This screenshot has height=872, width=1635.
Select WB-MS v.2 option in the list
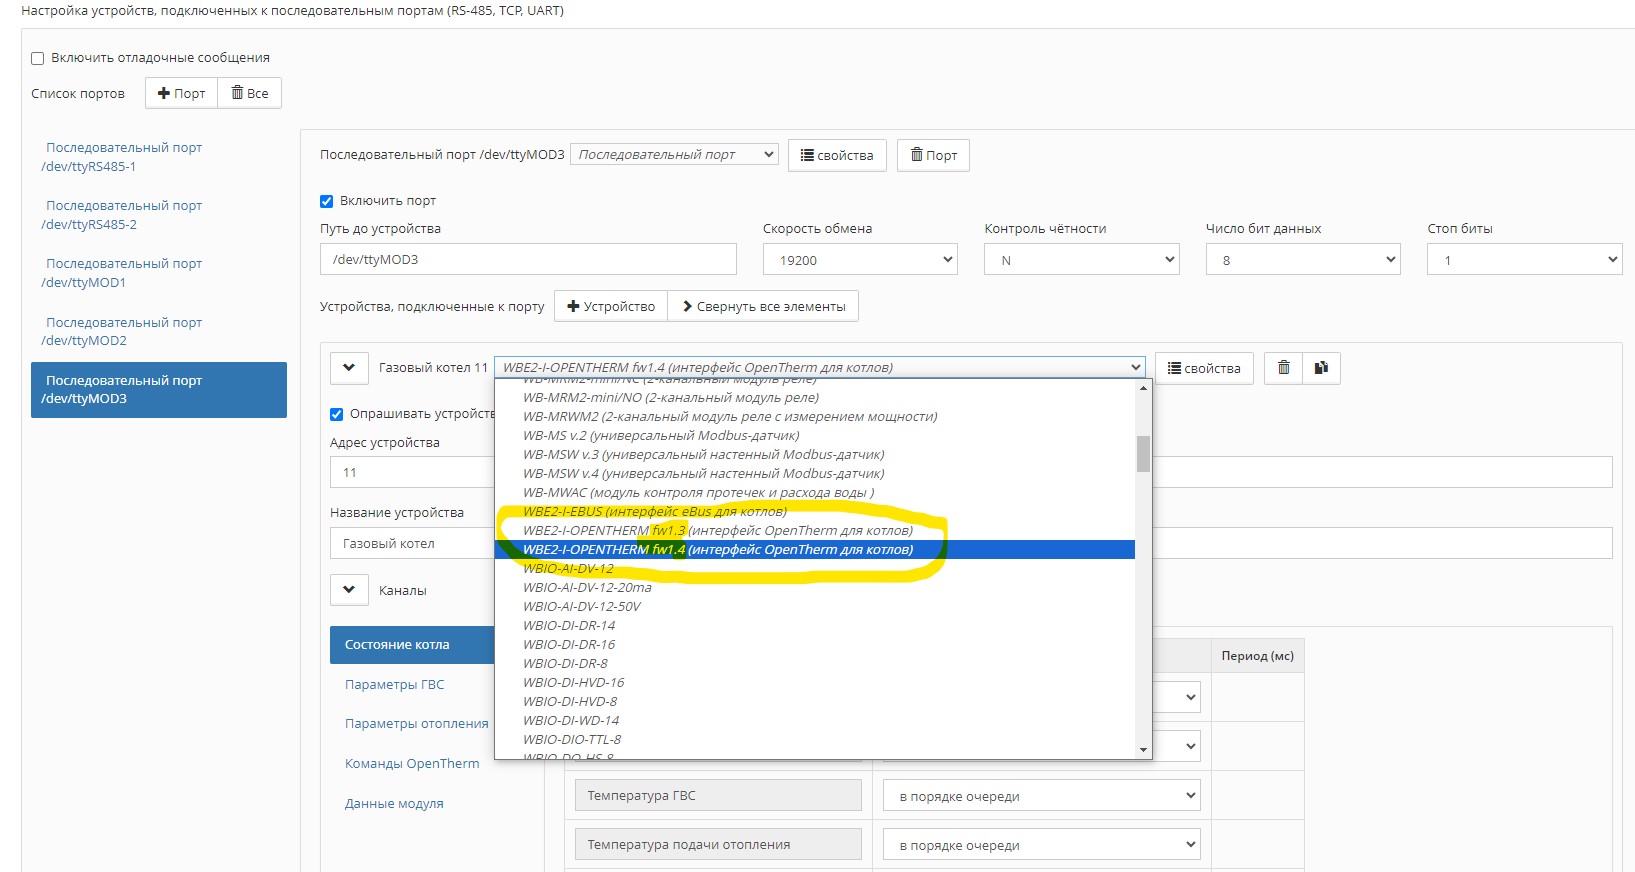coord(815,436)
